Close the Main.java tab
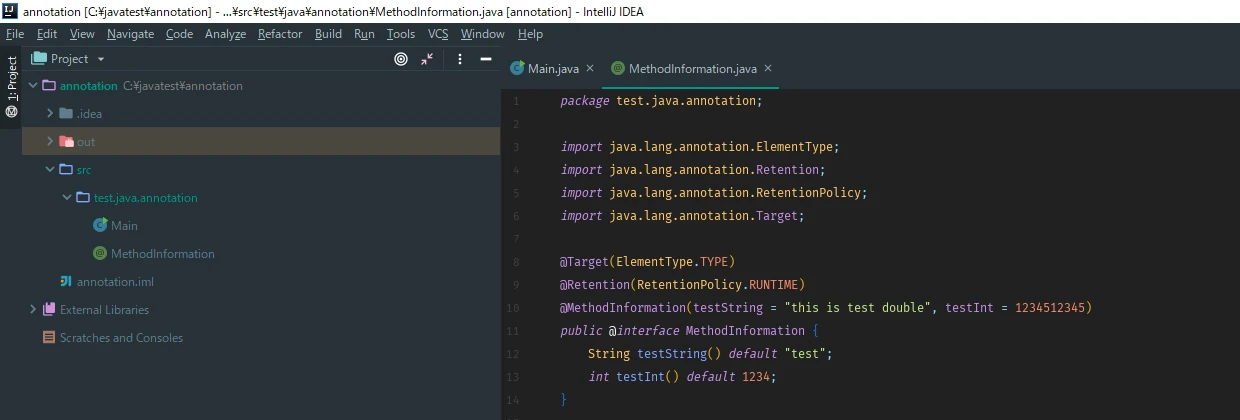The image size is (1240, 420). coord(590,69)
